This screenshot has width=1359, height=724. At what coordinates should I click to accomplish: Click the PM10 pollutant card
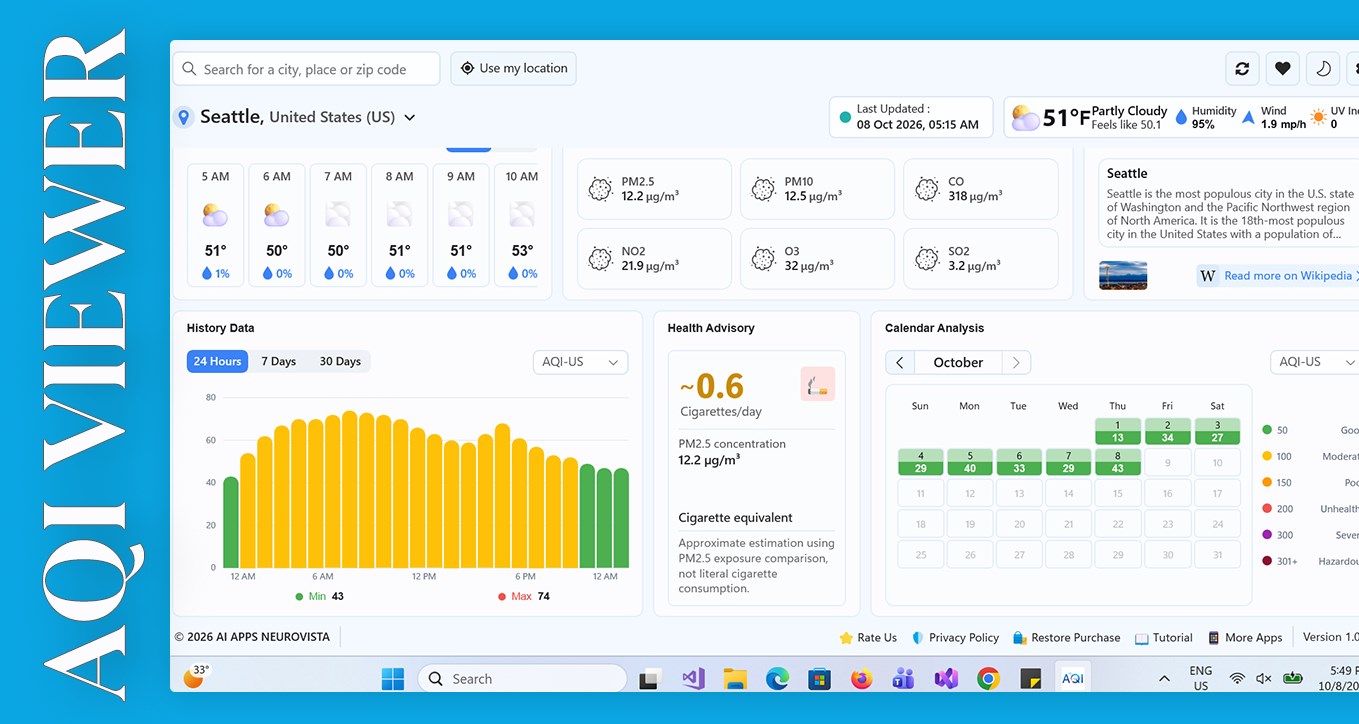pos(817,189)
